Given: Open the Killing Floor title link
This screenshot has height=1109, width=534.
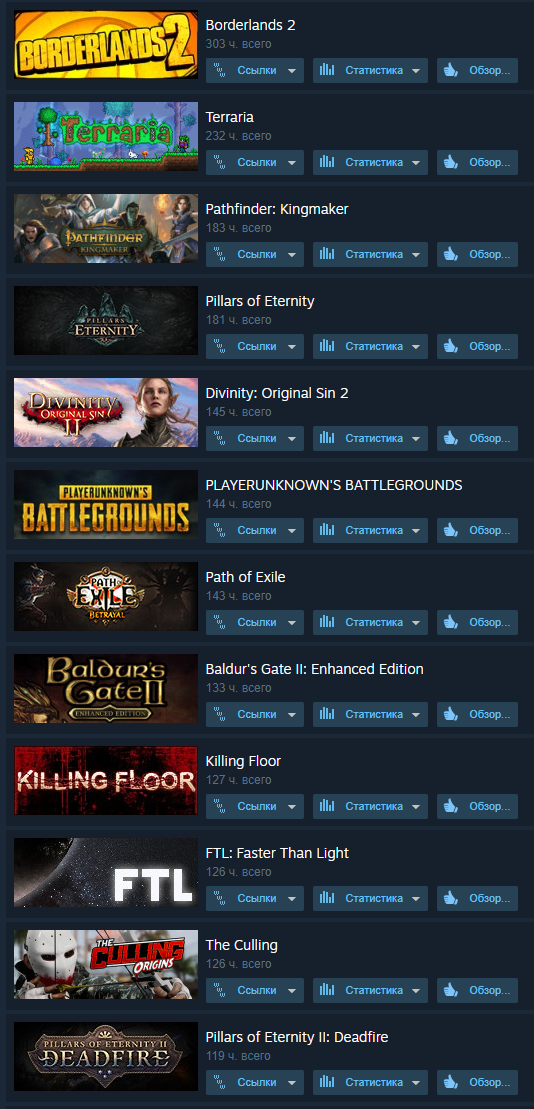Looking at the screenshot, I should 243,761.
